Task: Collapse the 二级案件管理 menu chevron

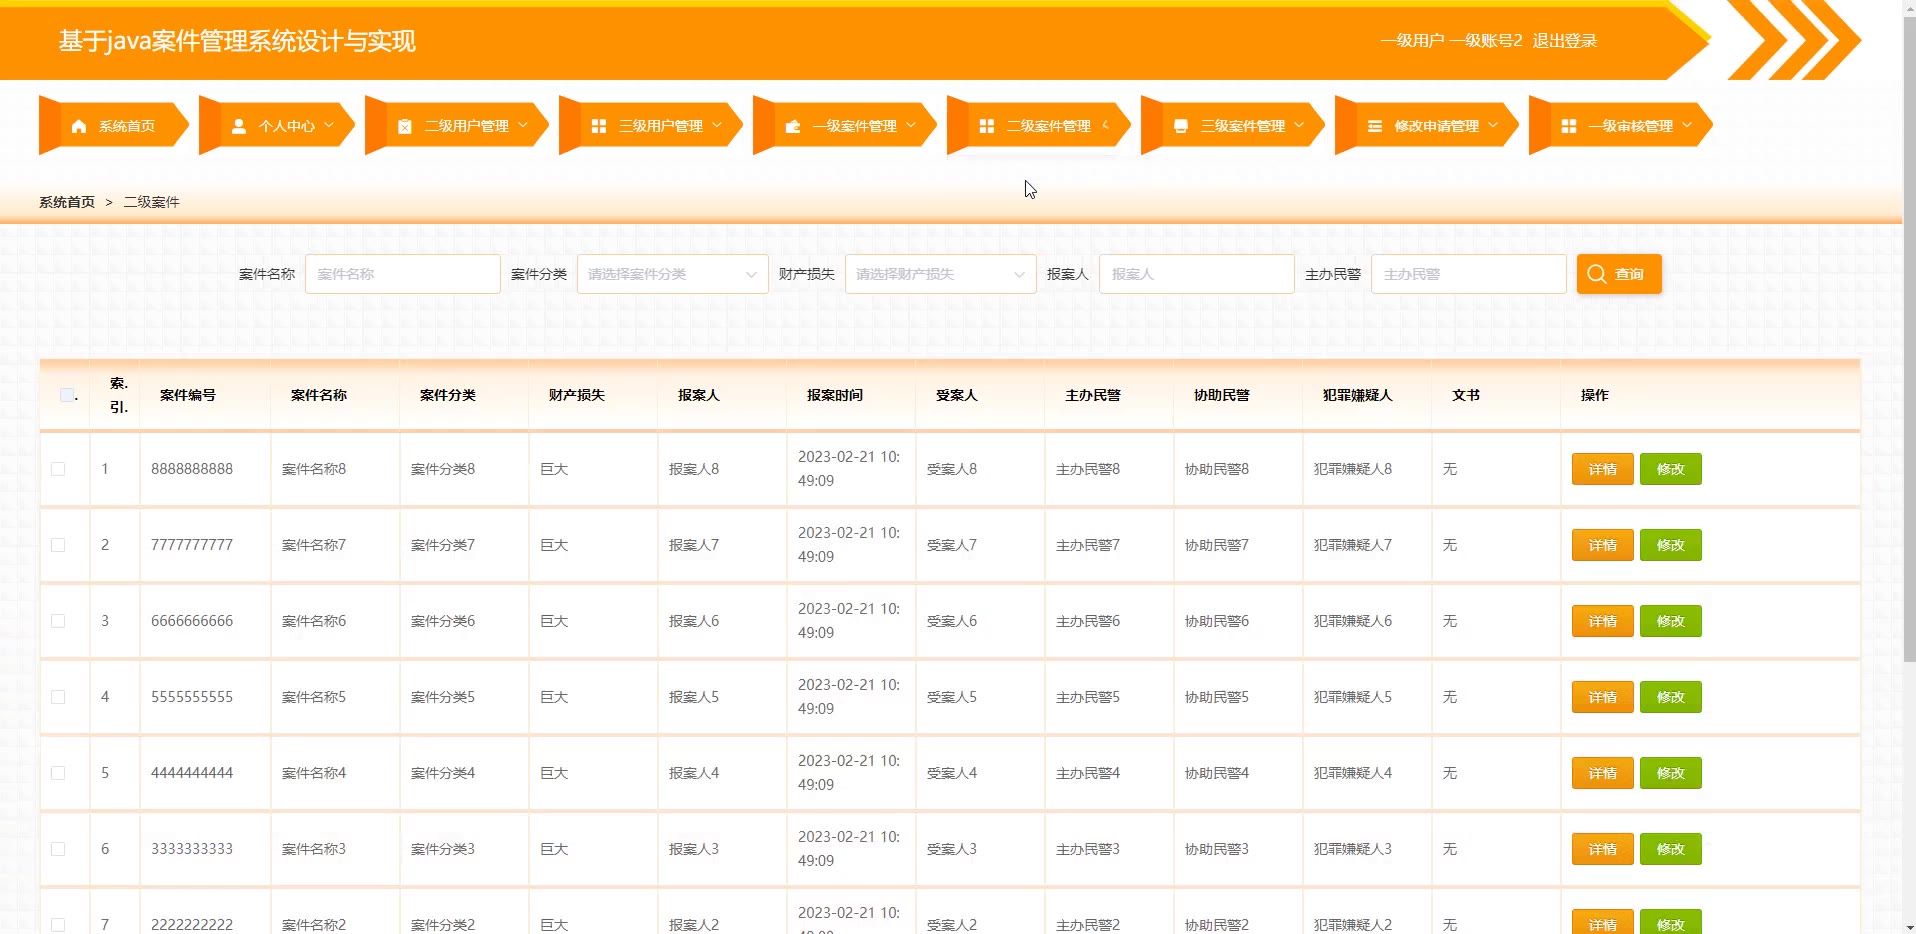Action: pyautogui.click(x=1105, y=125)
